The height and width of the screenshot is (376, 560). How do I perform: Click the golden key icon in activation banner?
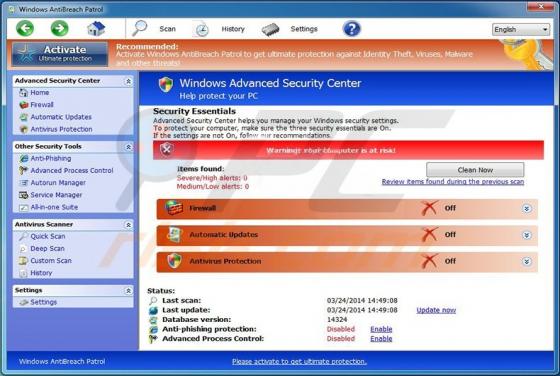point(527,54)
